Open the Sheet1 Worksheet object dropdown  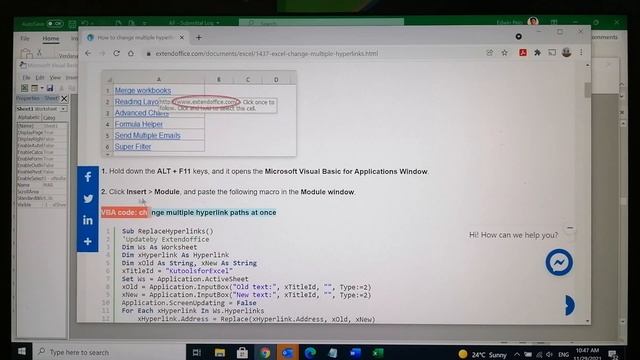click(63, 109)
